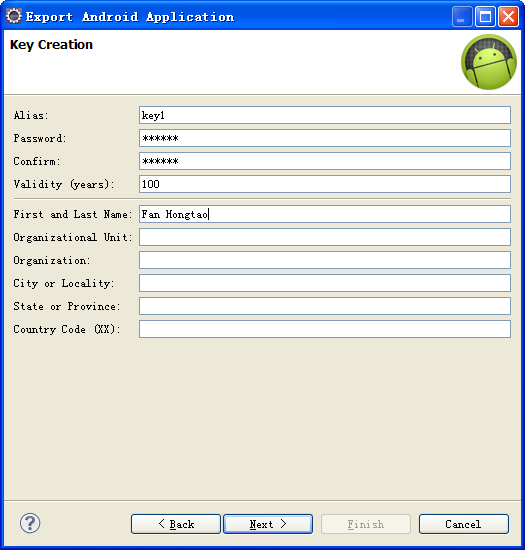
Task: Focus the Alias input field
Action: [325, 115]
